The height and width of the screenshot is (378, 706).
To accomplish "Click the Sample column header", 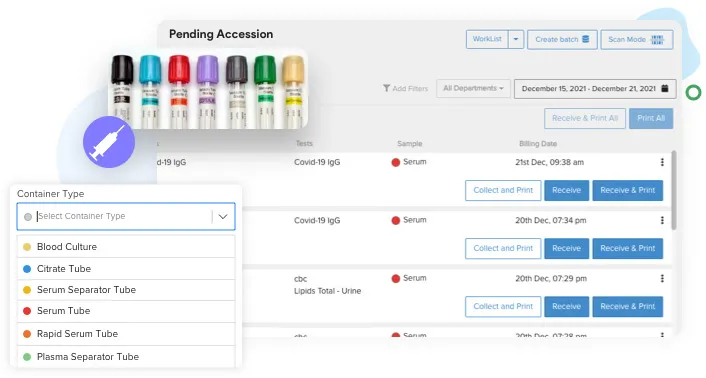I will (x=409, y=144).
